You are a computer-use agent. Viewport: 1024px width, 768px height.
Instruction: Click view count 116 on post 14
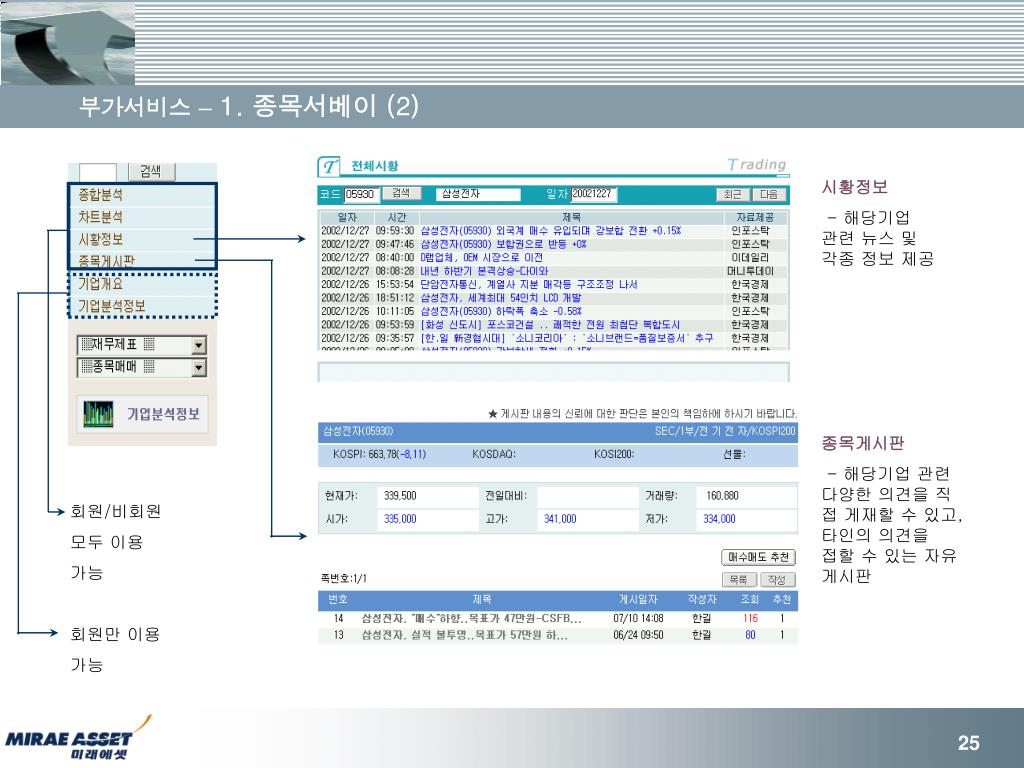point(750,618)
